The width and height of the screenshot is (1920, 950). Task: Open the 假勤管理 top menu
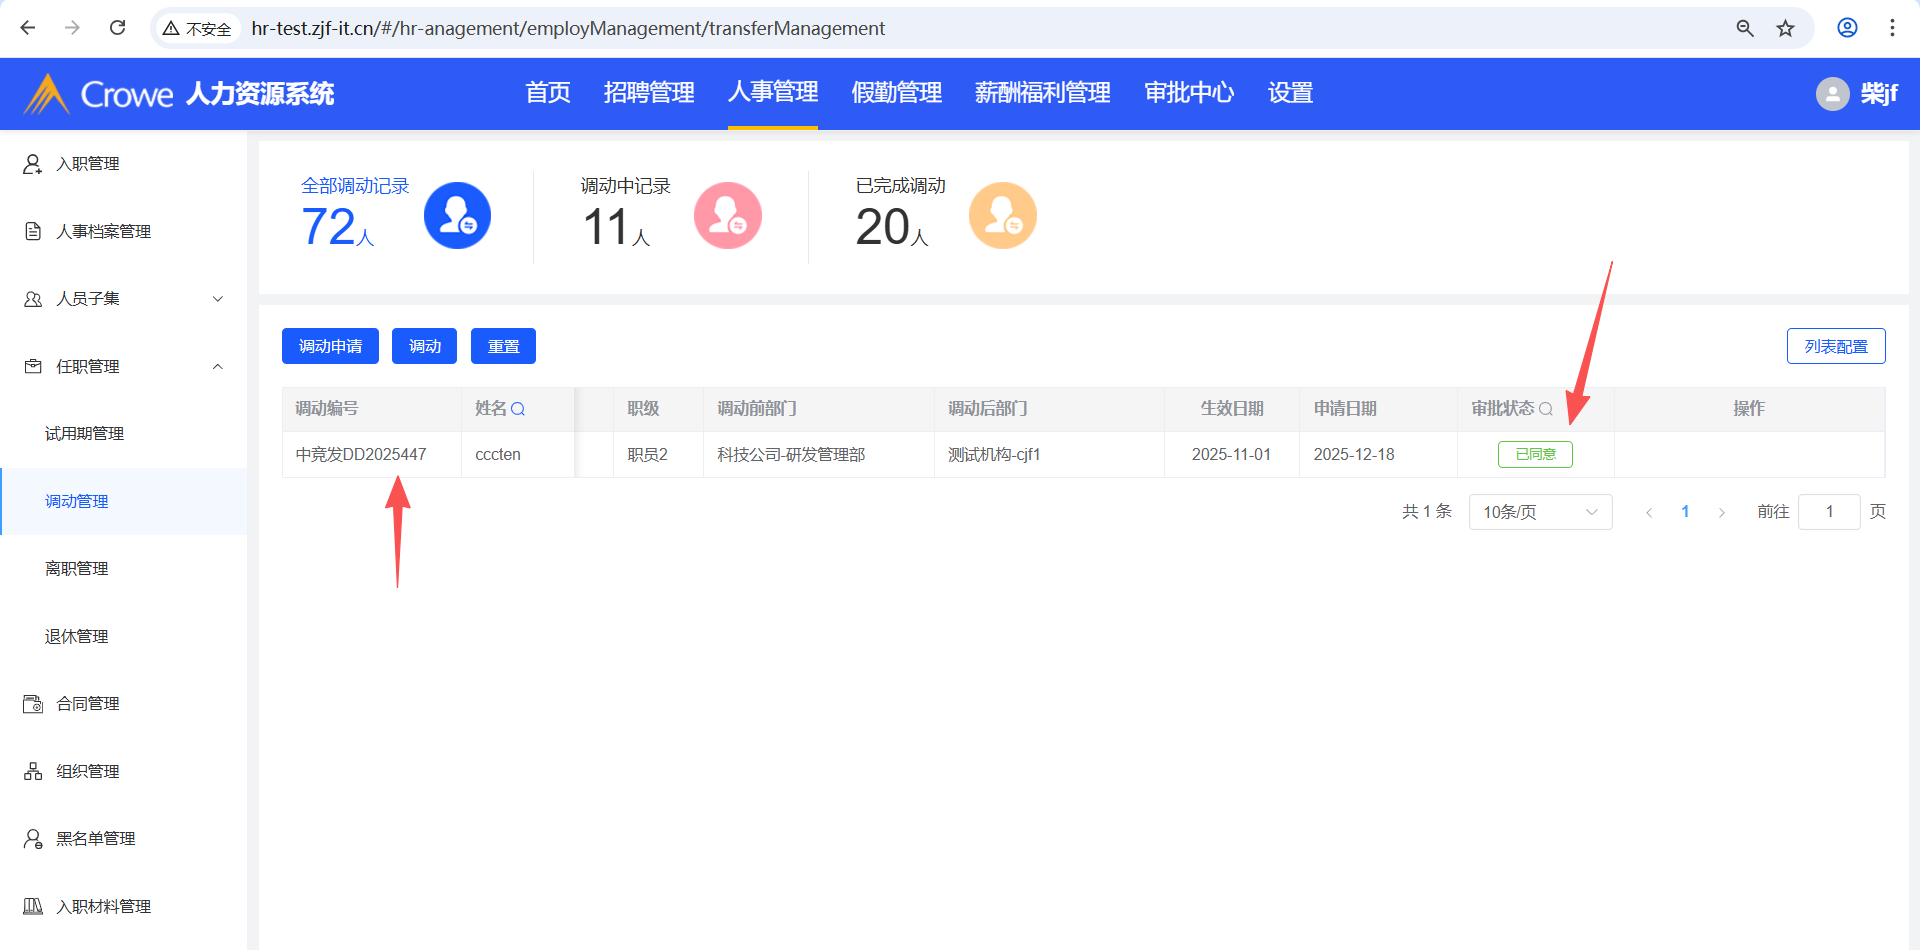896,93
